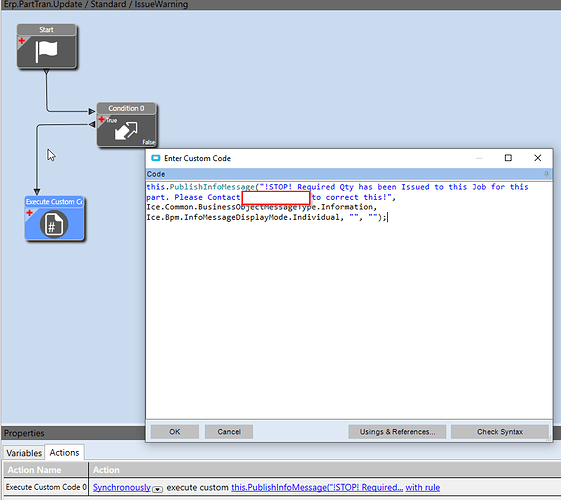Viewport: 561px width, 500px height.
Task: Click the Synchronously link
Action: (x=122, y=487)
